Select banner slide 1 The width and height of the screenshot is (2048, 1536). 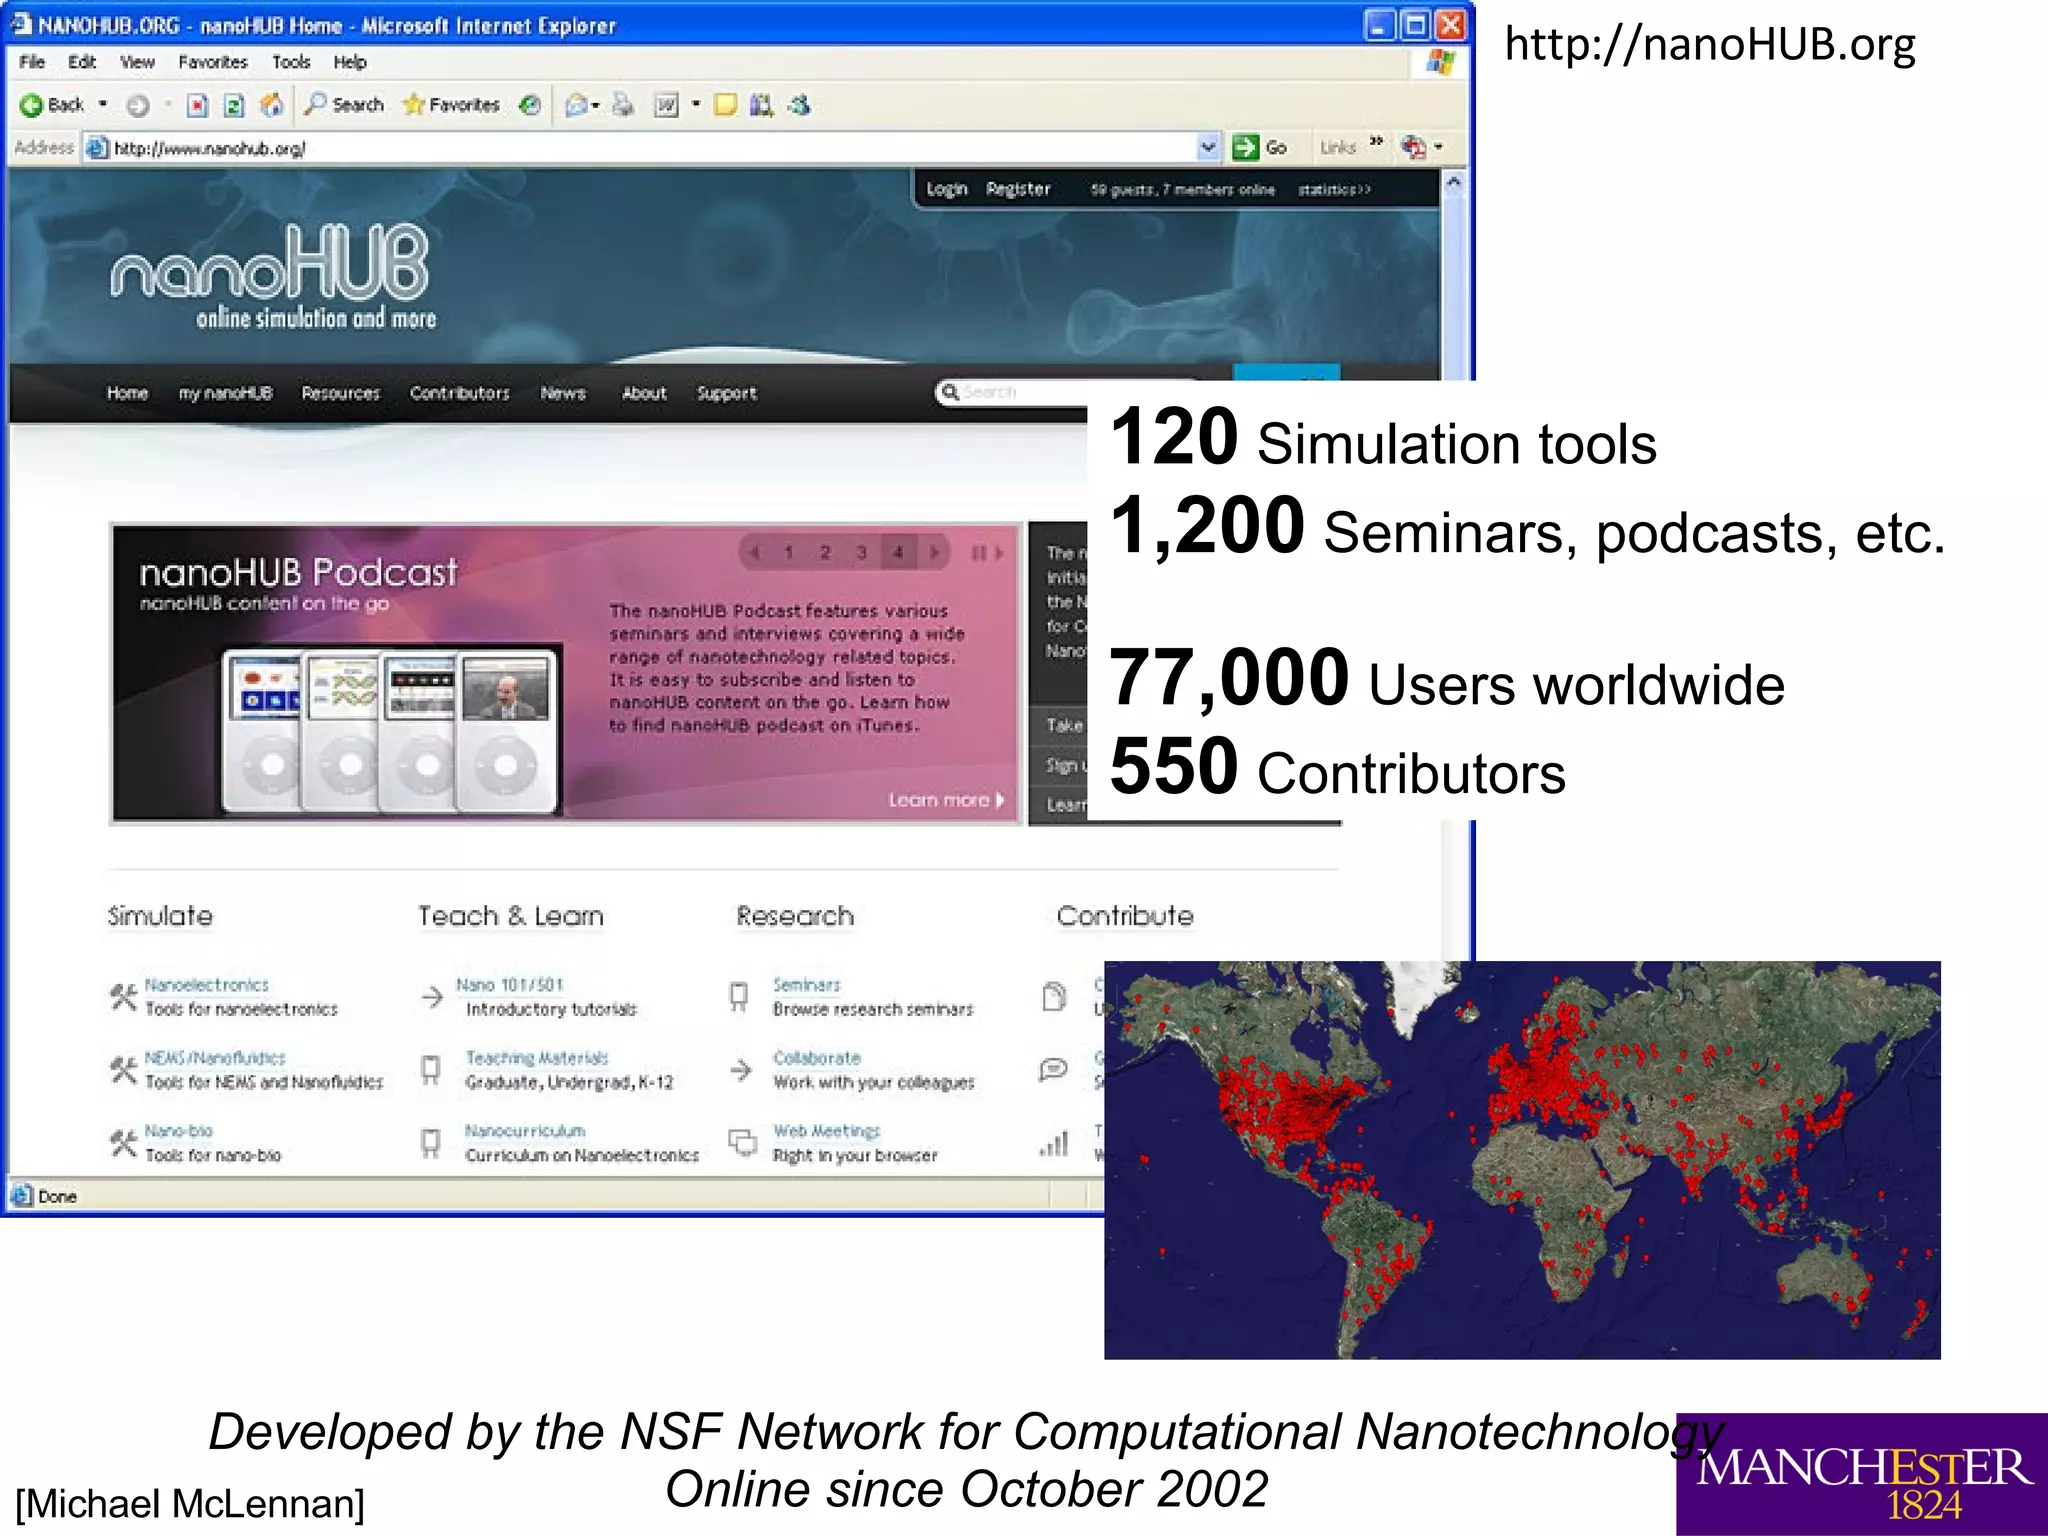(x=789, y=552)
